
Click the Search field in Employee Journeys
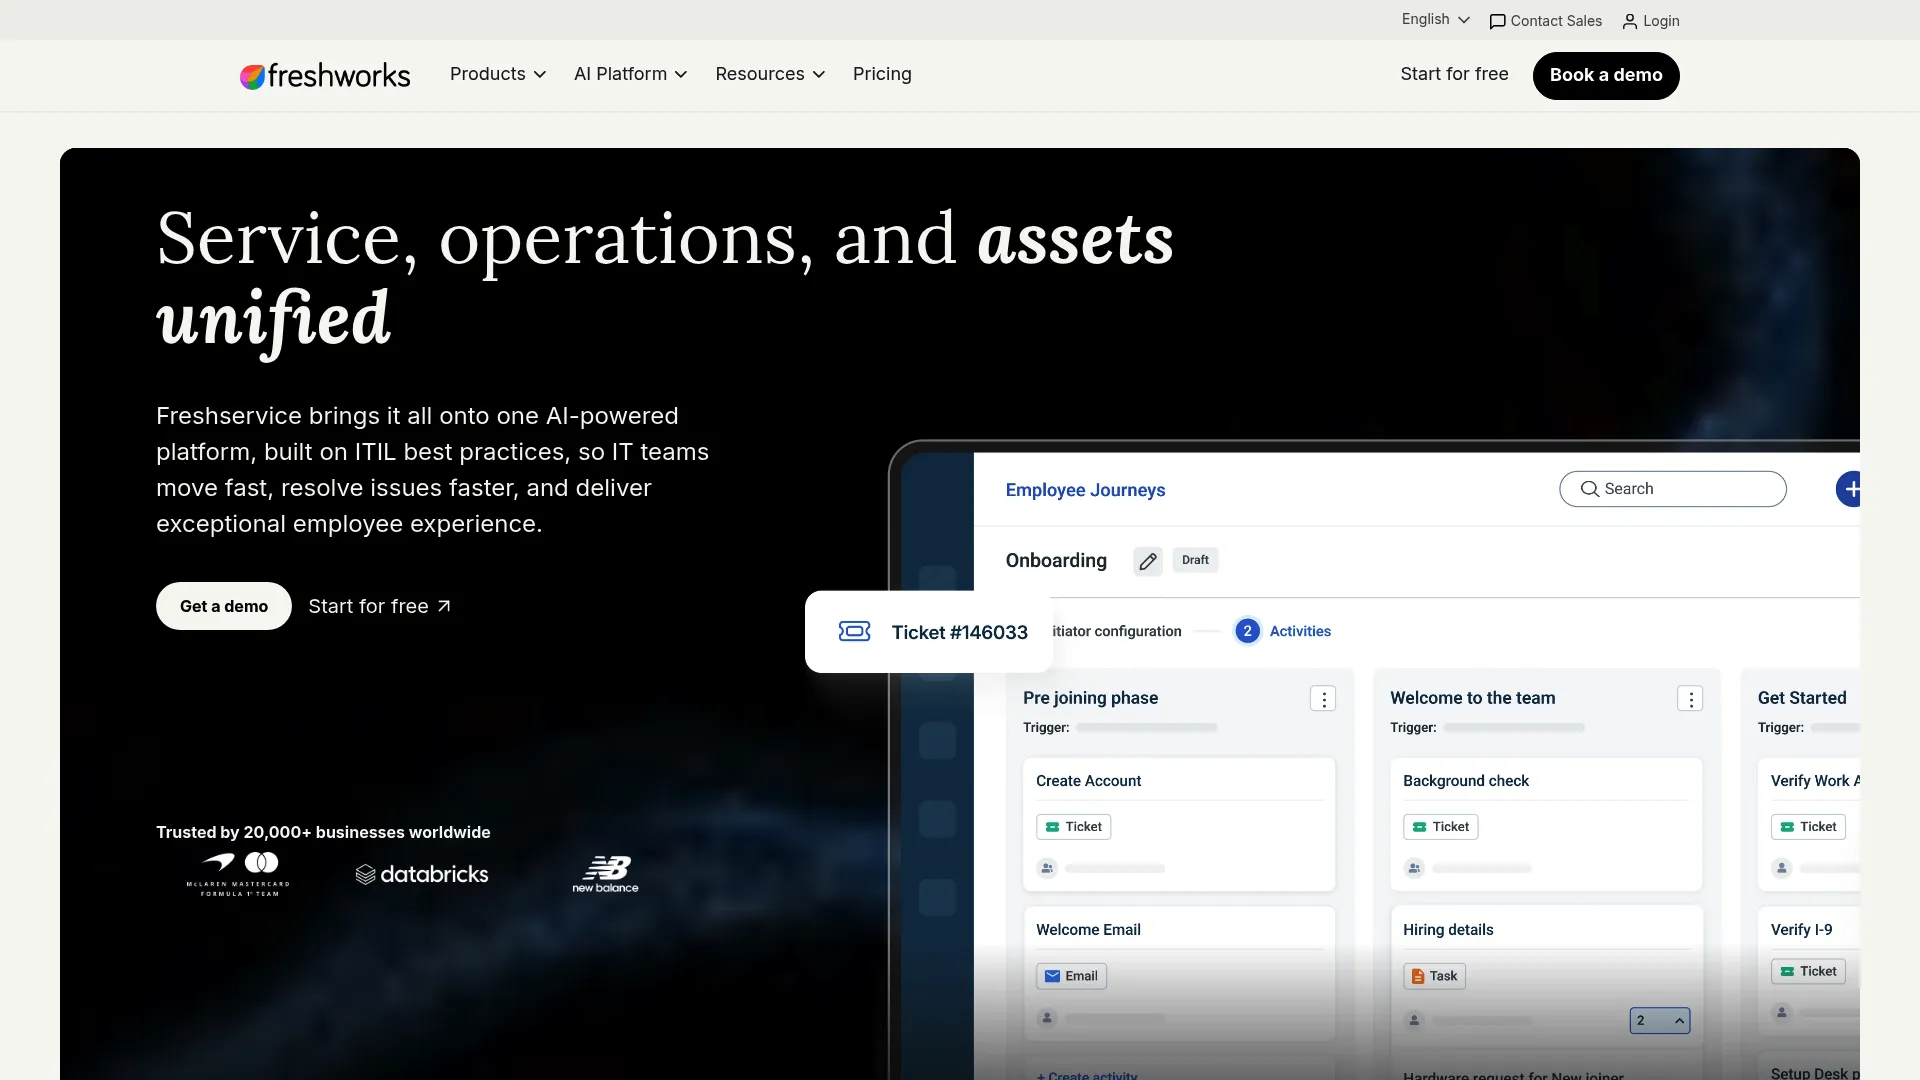[1673, 489]
